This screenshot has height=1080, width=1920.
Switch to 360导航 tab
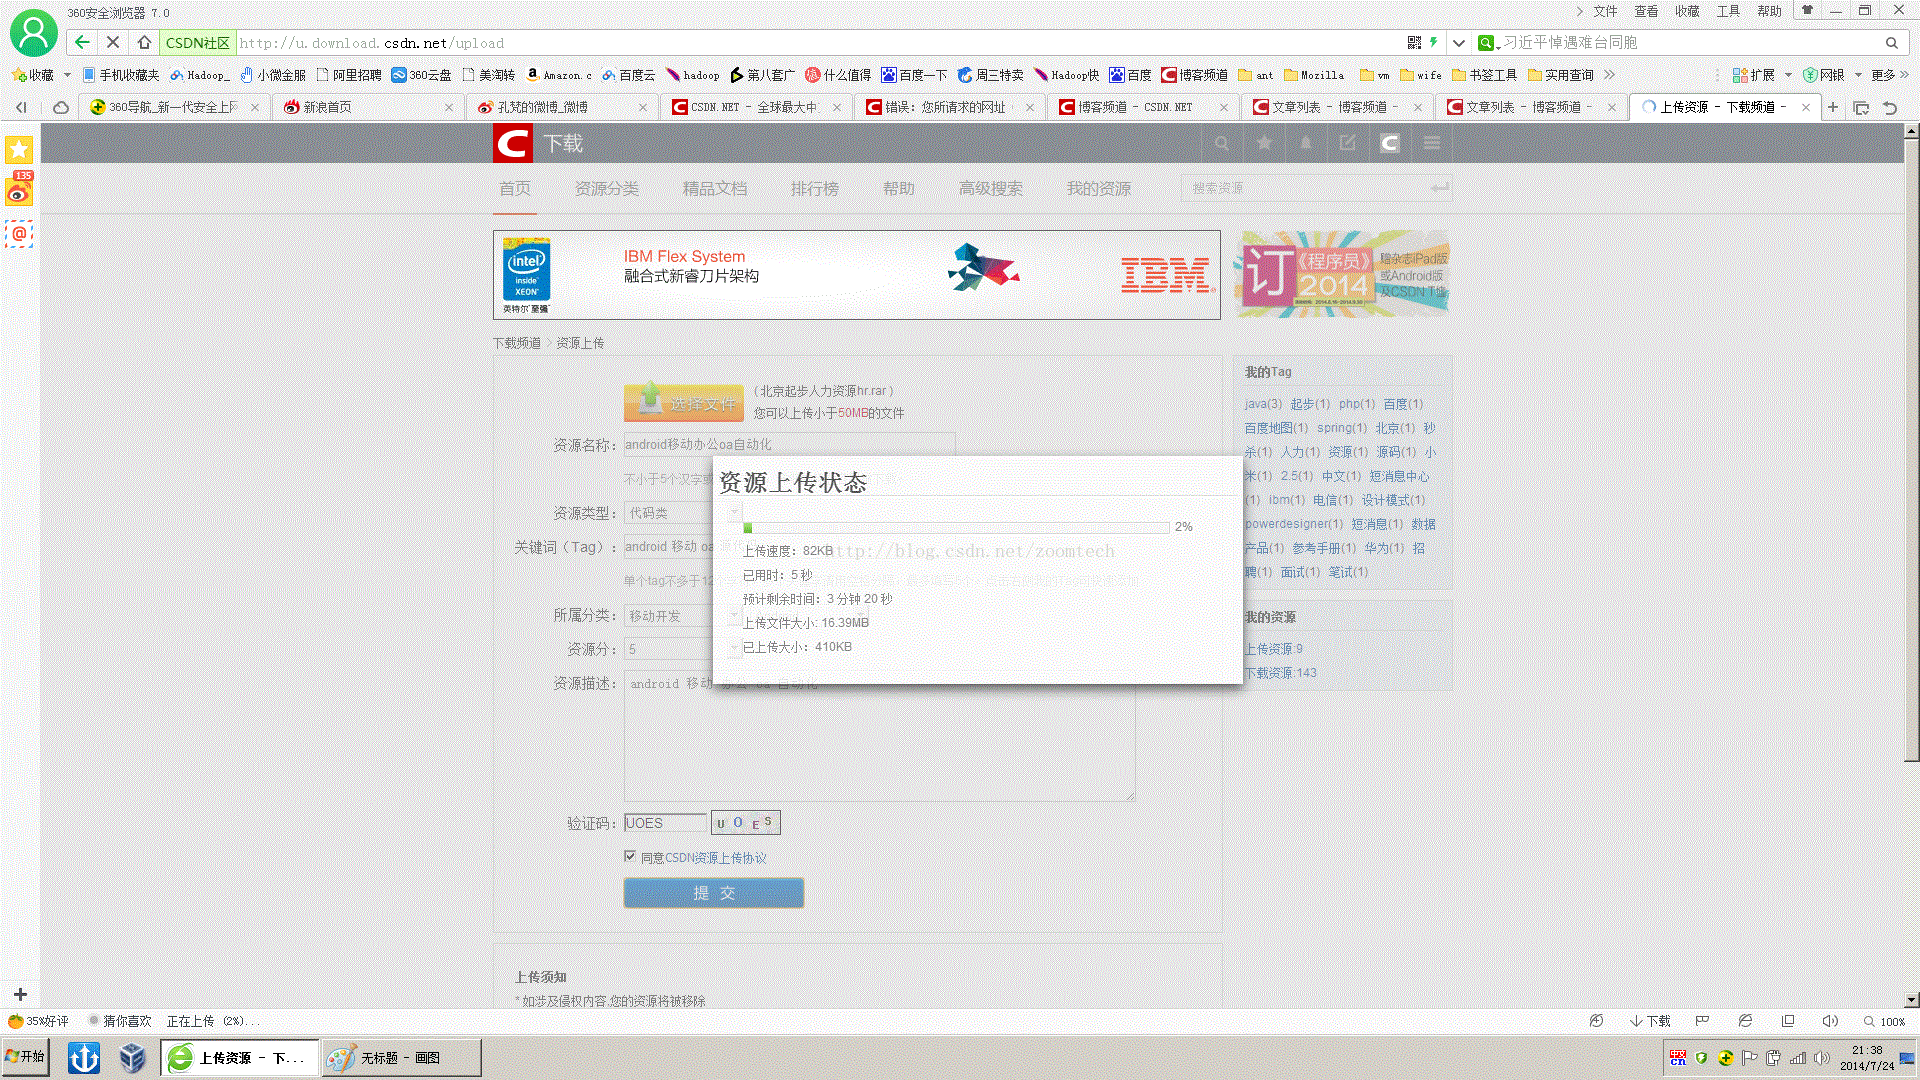pyautogui.click(x=172, y=107)
